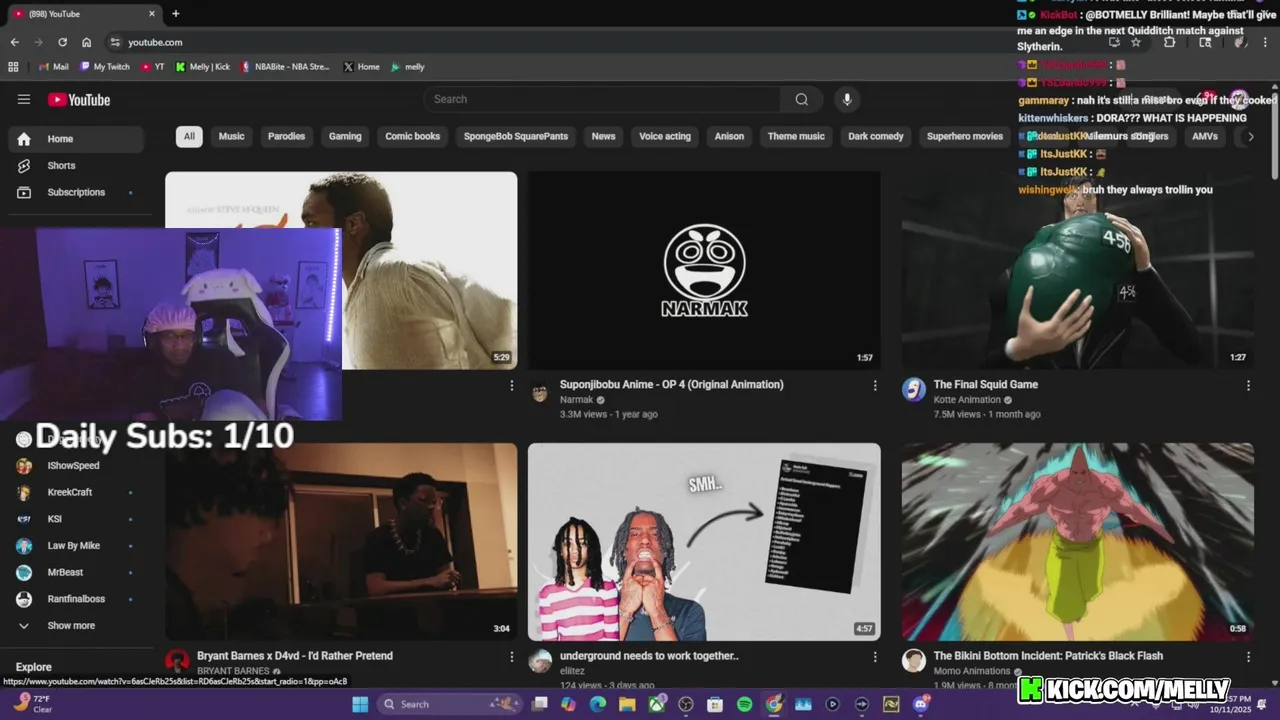Open the Melly | Kick bookmark
The image size is (1280, 720).
tap(203, 67)
